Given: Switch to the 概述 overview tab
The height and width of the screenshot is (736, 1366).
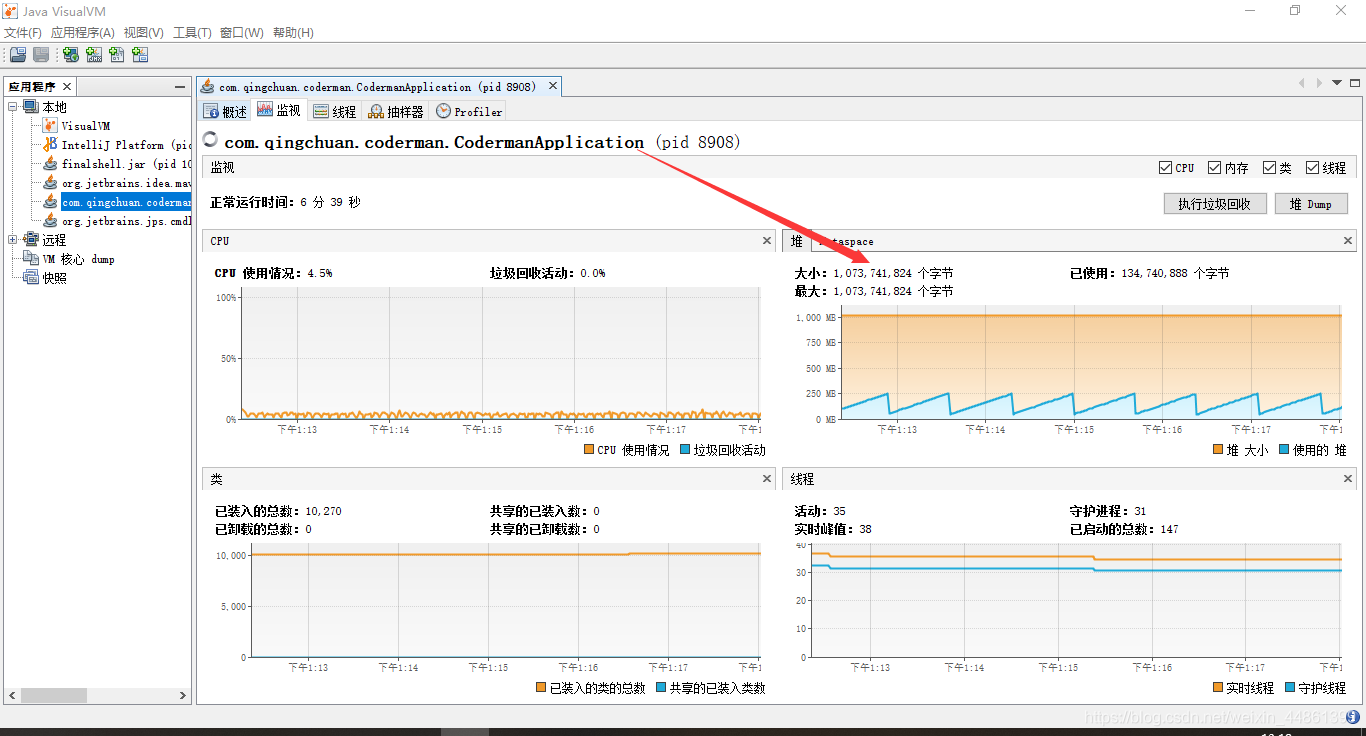Looking at the screenshot, I should (x=225, y=111).
